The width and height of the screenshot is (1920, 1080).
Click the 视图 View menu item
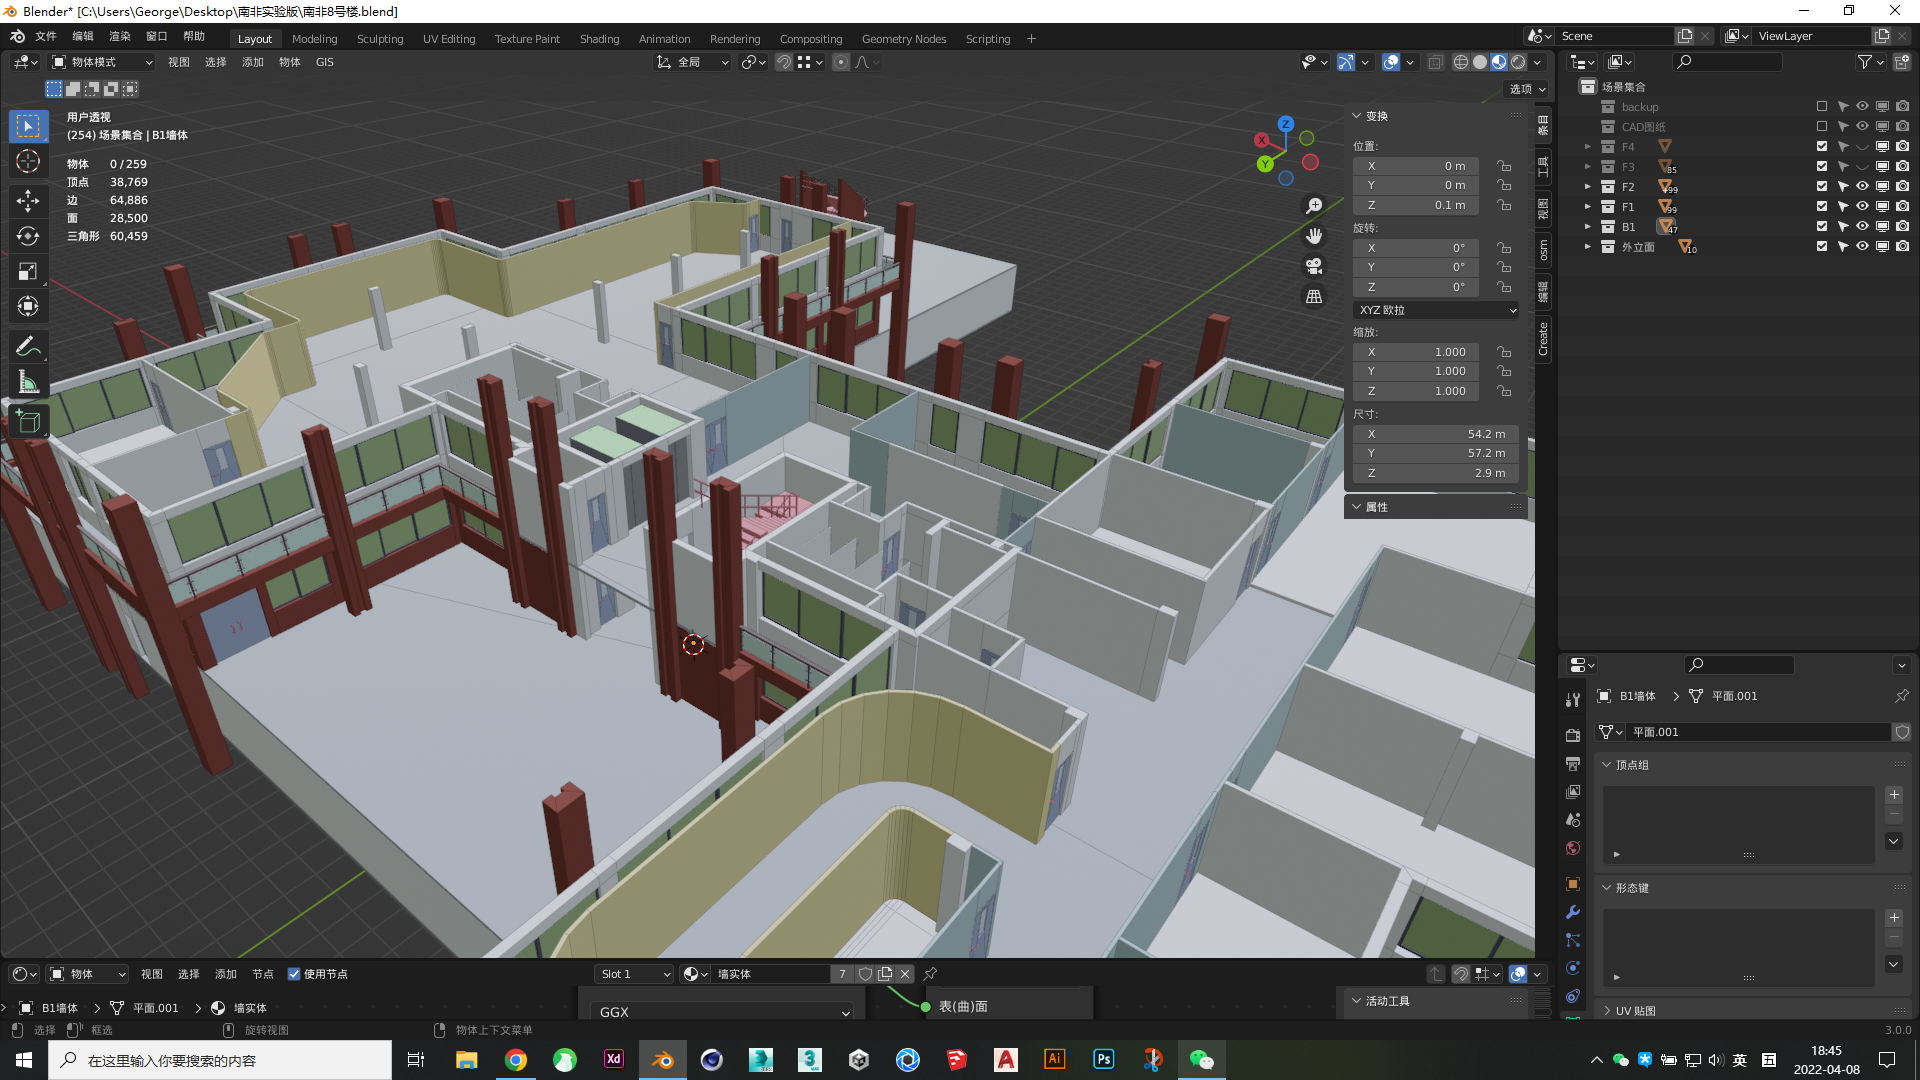click(178, 62)
